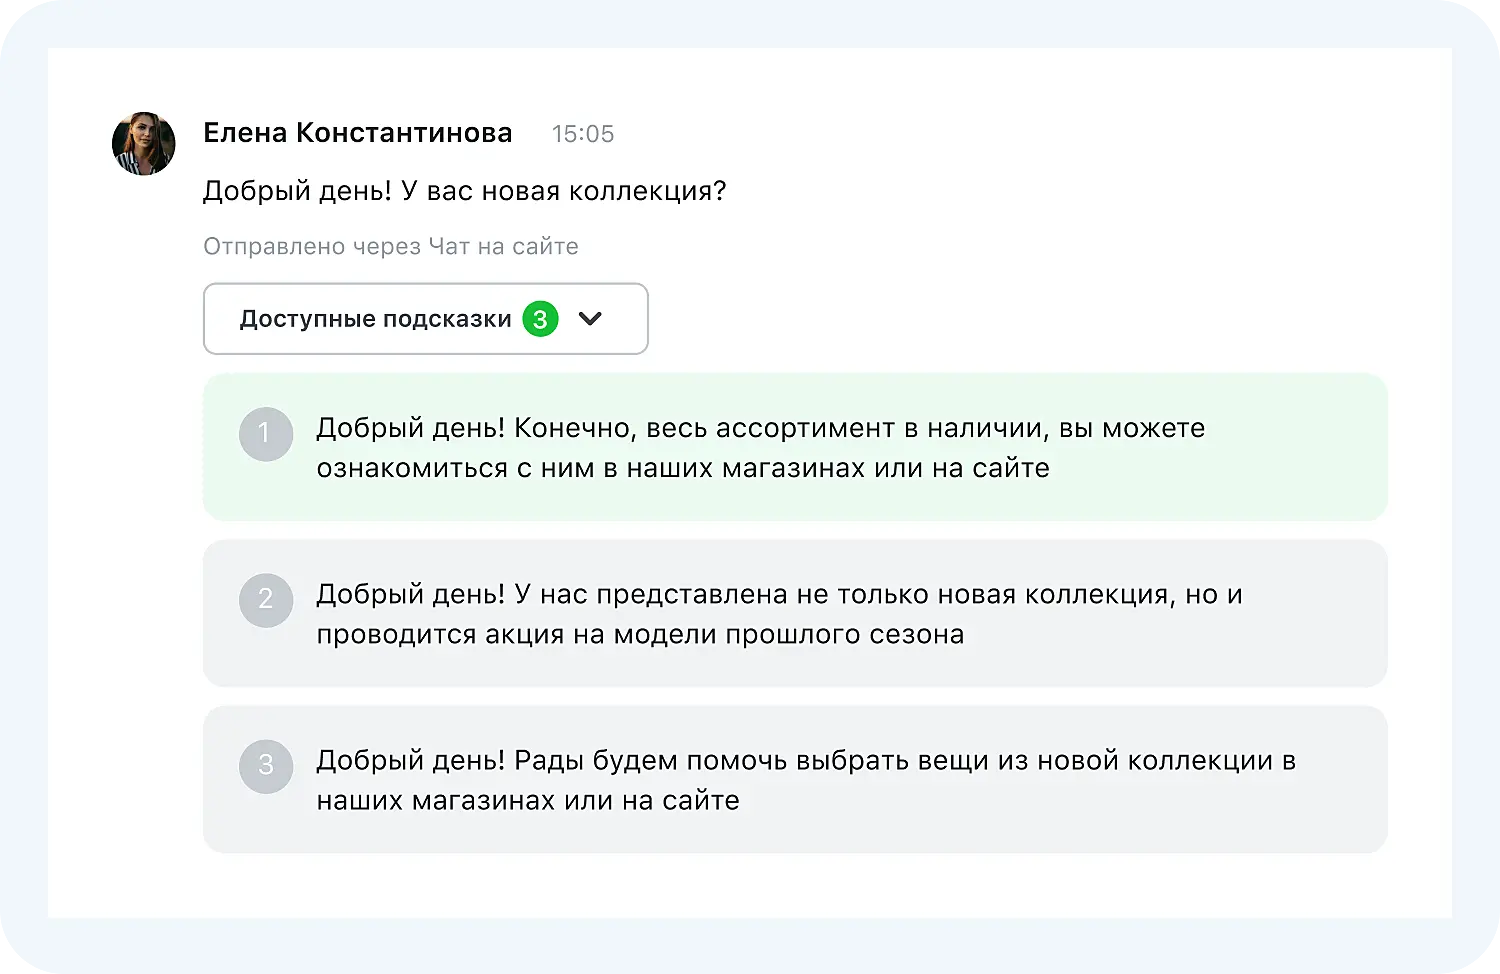Click the numbered circle 1 icon

click(265, 433)
